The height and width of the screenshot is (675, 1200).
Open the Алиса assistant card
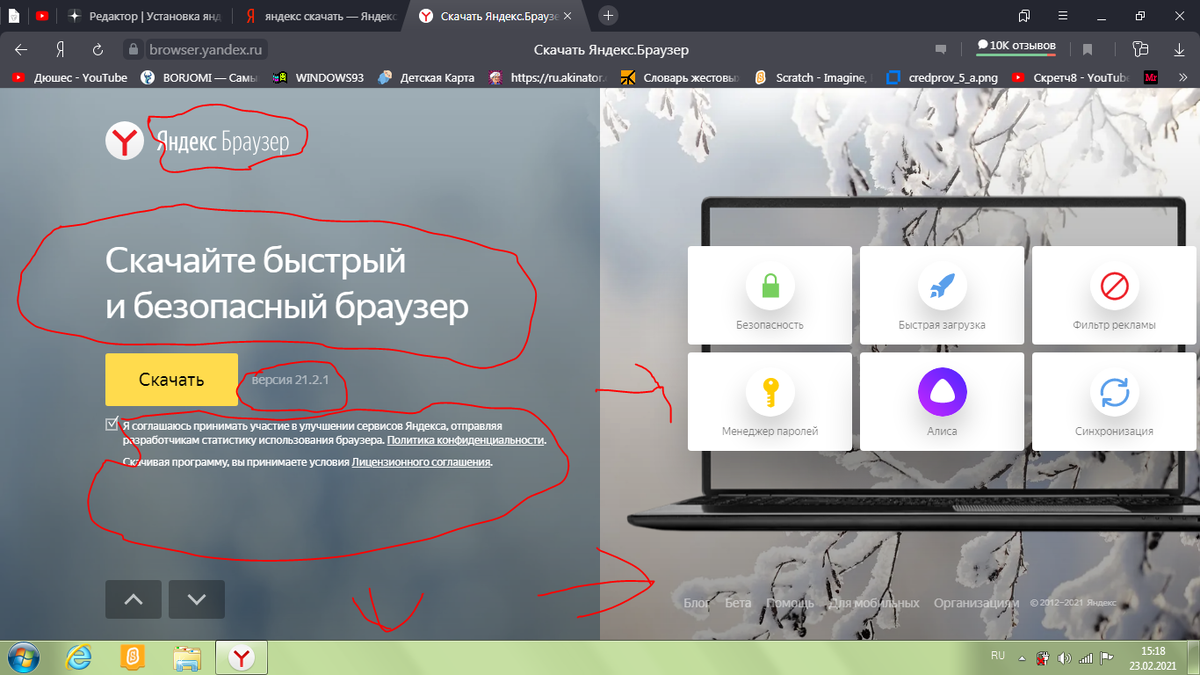click(942, 401)
